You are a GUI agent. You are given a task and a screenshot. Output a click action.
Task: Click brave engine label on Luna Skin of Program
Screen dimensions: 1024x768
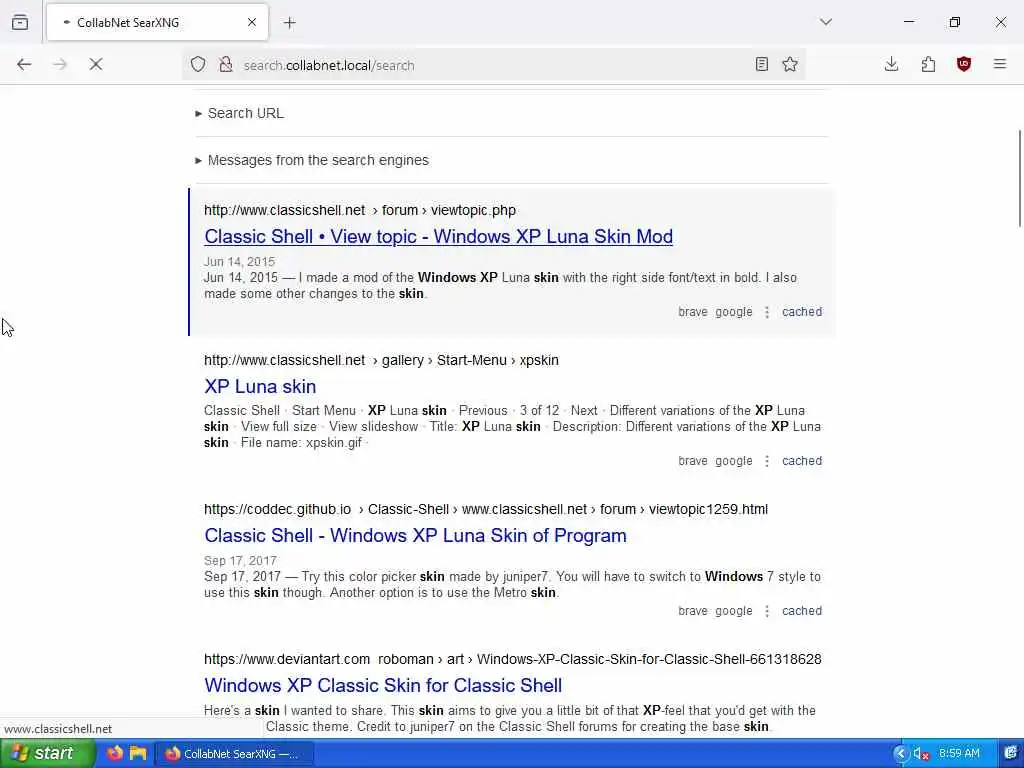pos(693,611)
